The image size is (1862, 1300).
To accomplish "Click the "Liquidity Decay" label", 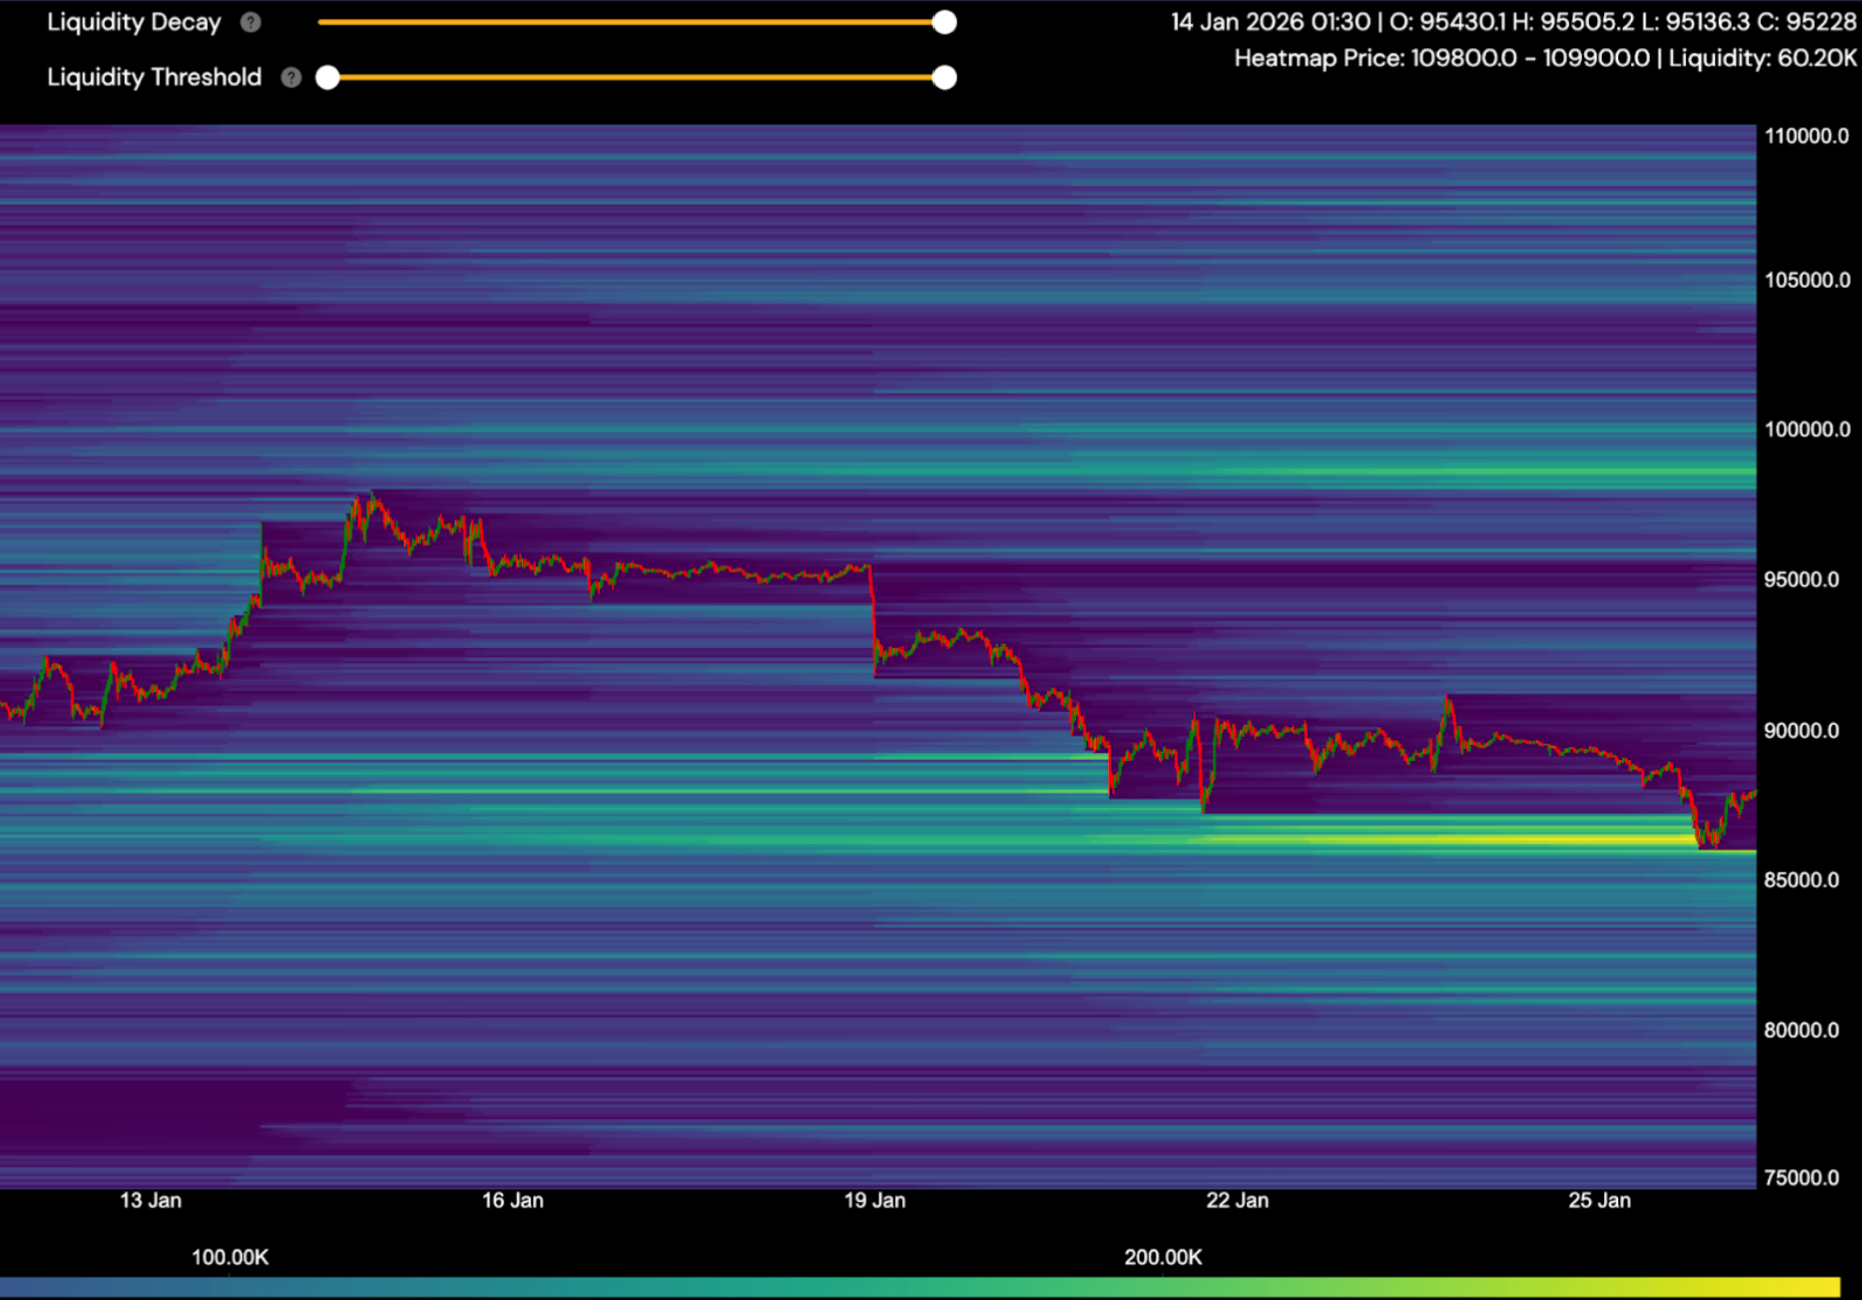I will 134,22.
